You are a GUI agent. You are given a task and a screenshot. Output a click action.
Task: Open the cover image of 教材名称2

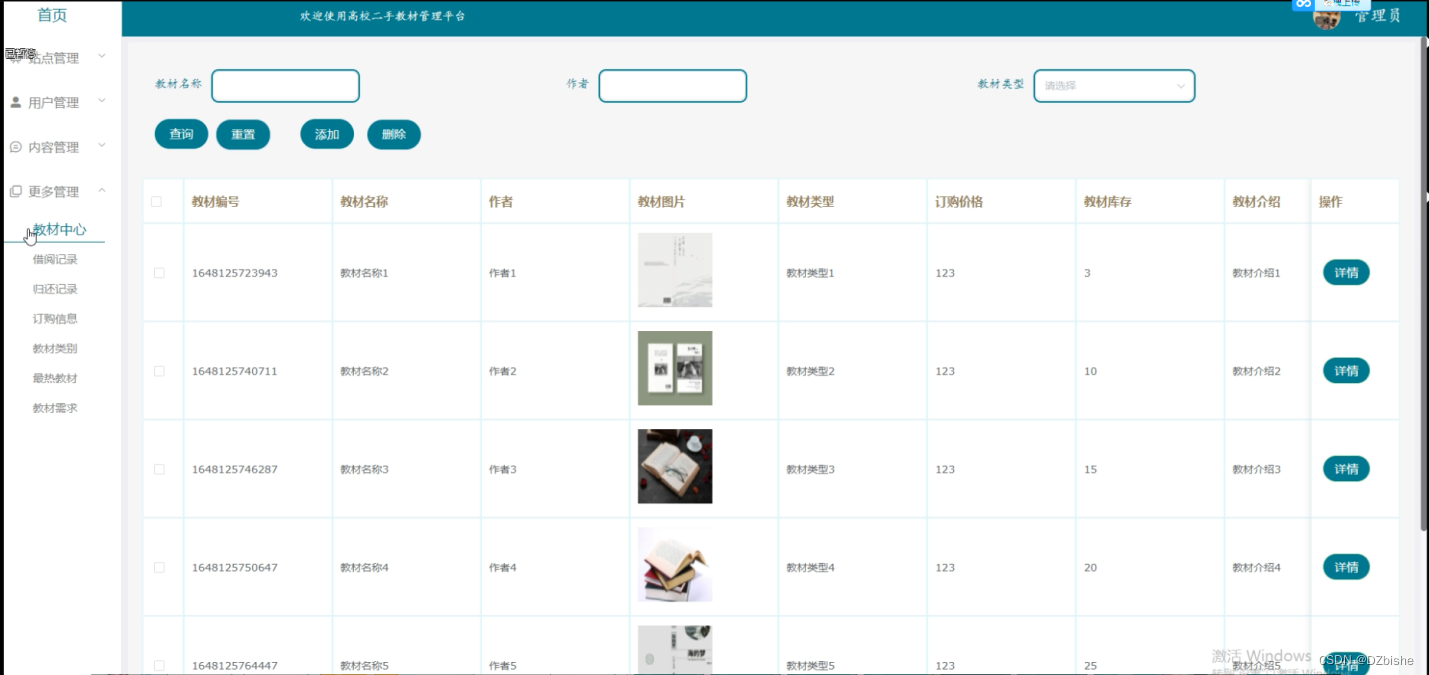[675, 368]
